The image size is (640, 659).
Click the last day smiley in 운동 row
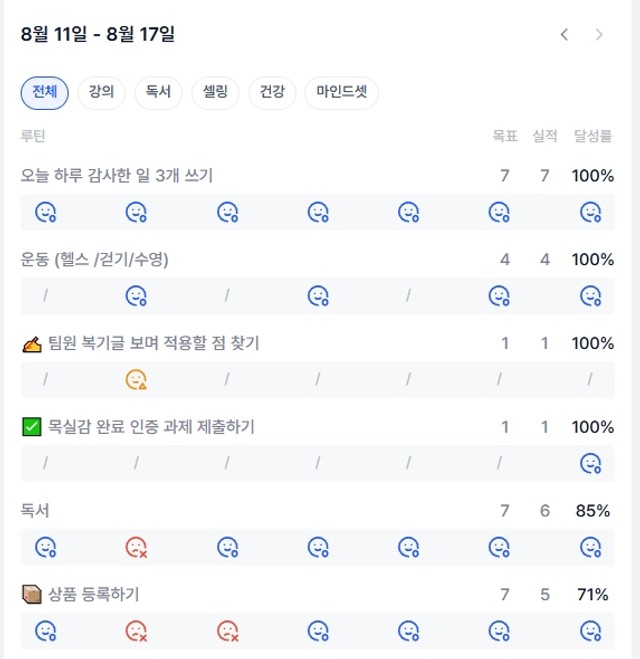click(x=590, y=295)
